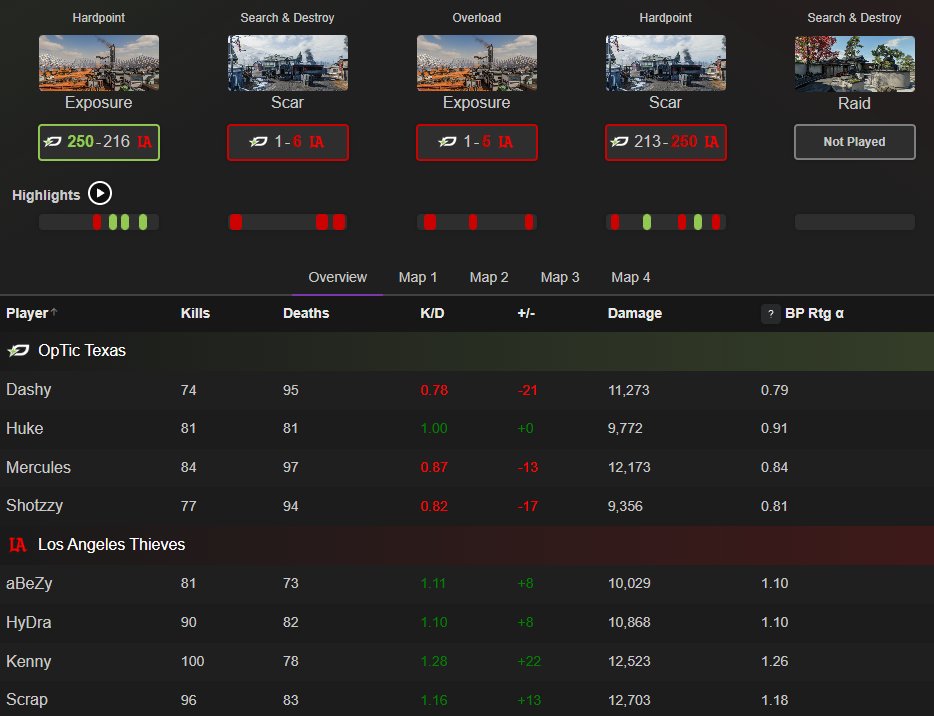Viewport: 934px width, 716px height.
Task: Sort by the +/- column header
Action: tap(526, 313)
